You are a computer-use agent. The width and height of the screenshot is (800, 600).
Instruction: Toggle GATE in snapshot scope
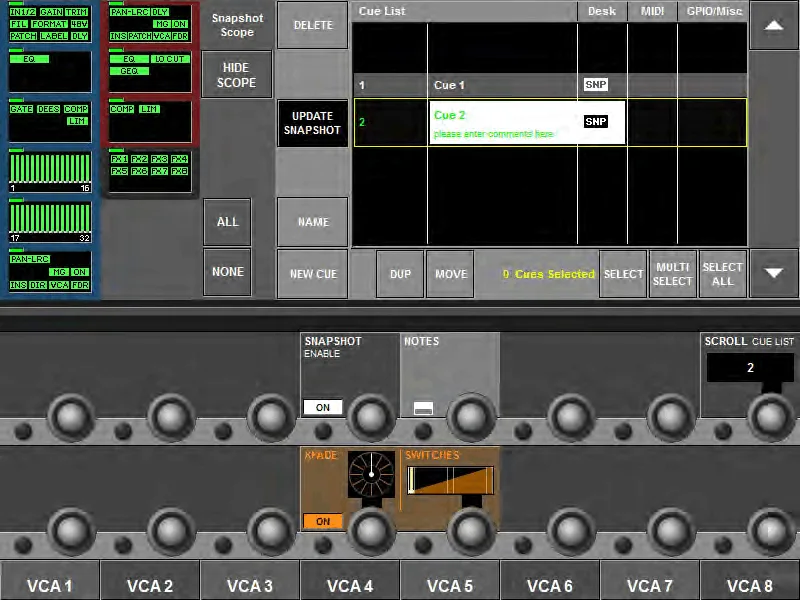[x=21, y=109]
